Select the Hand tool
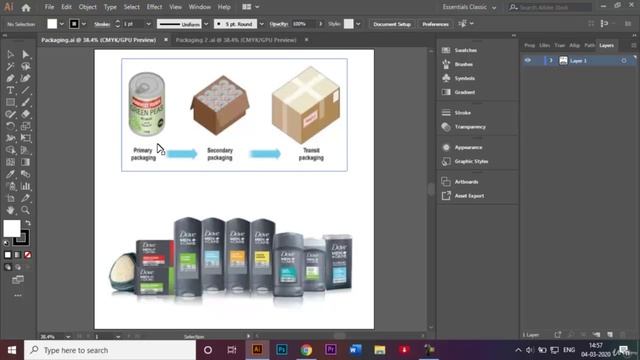This screenshot has width=640, height=360. point(10,210)
